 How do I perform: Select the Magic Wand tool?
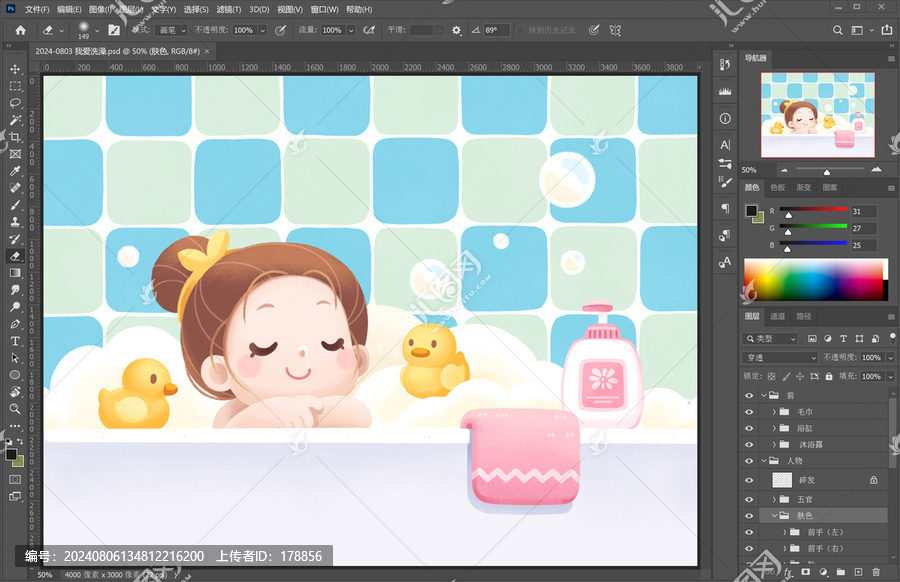[15, 120]
